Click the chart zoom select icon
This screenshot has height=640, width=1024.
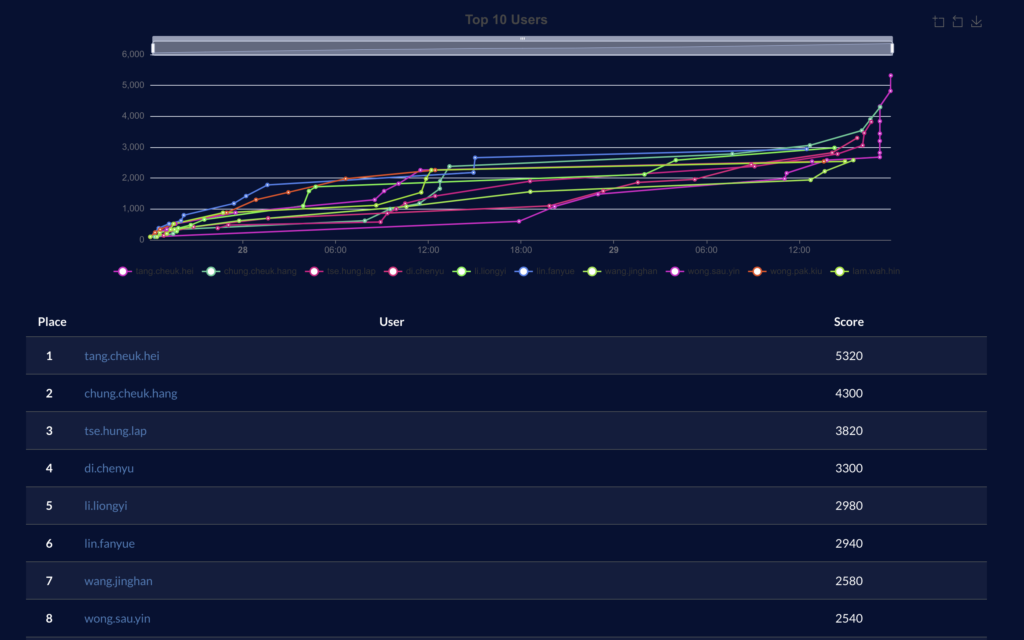click(x=938, y=22)
